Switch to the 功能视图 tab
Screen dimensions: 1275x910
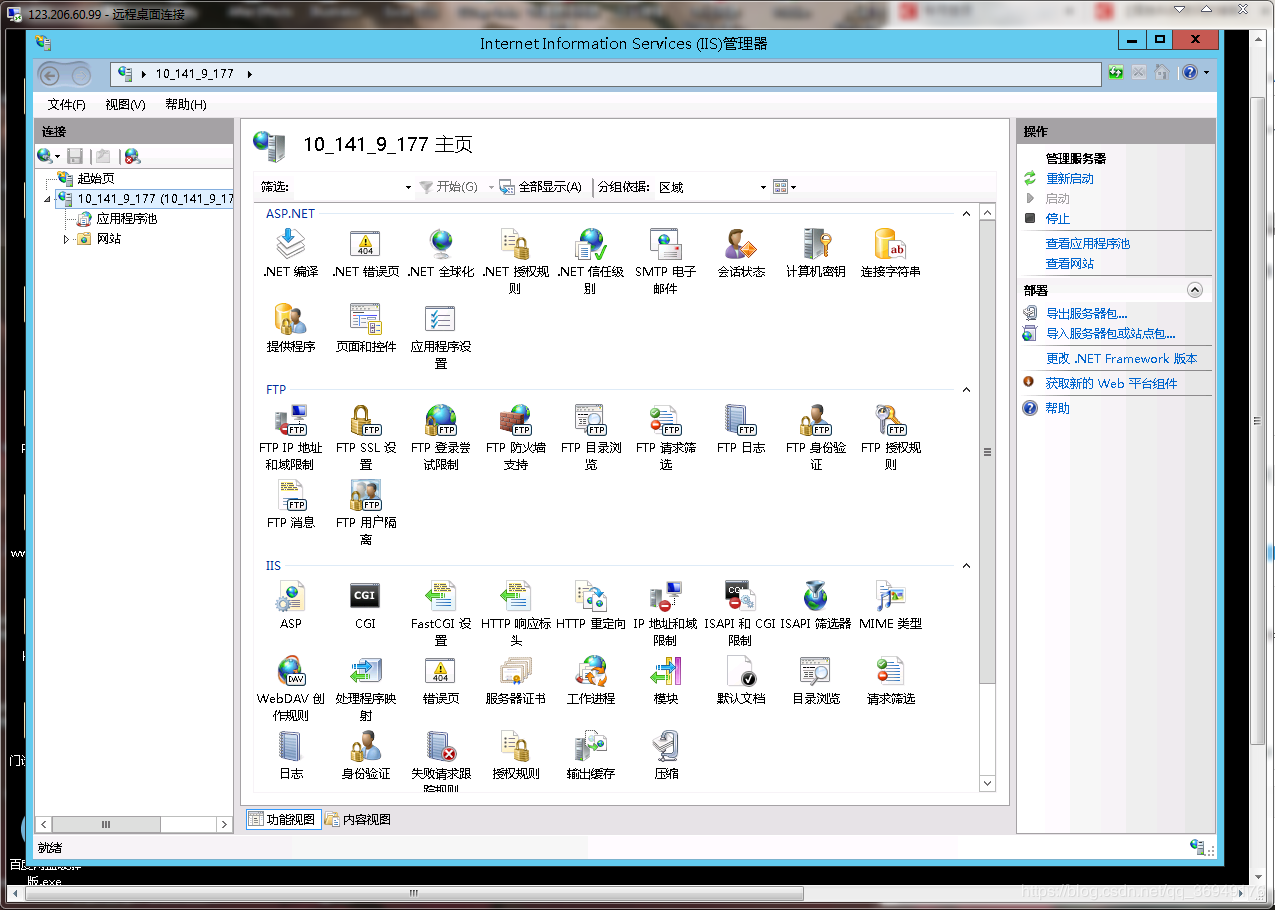pos(282,820)
